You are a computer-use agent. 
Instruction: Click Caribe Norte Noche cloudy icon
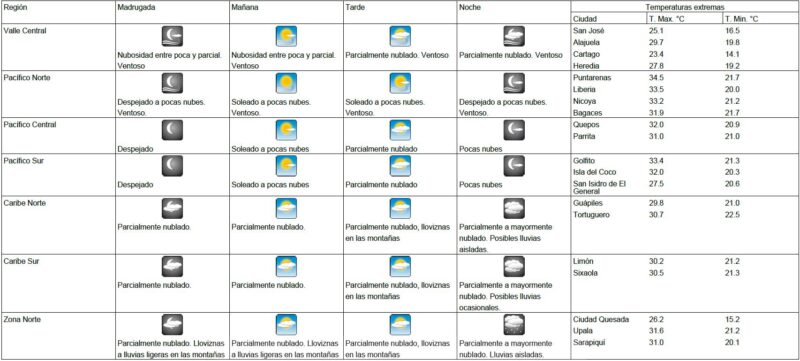(514, 209)
